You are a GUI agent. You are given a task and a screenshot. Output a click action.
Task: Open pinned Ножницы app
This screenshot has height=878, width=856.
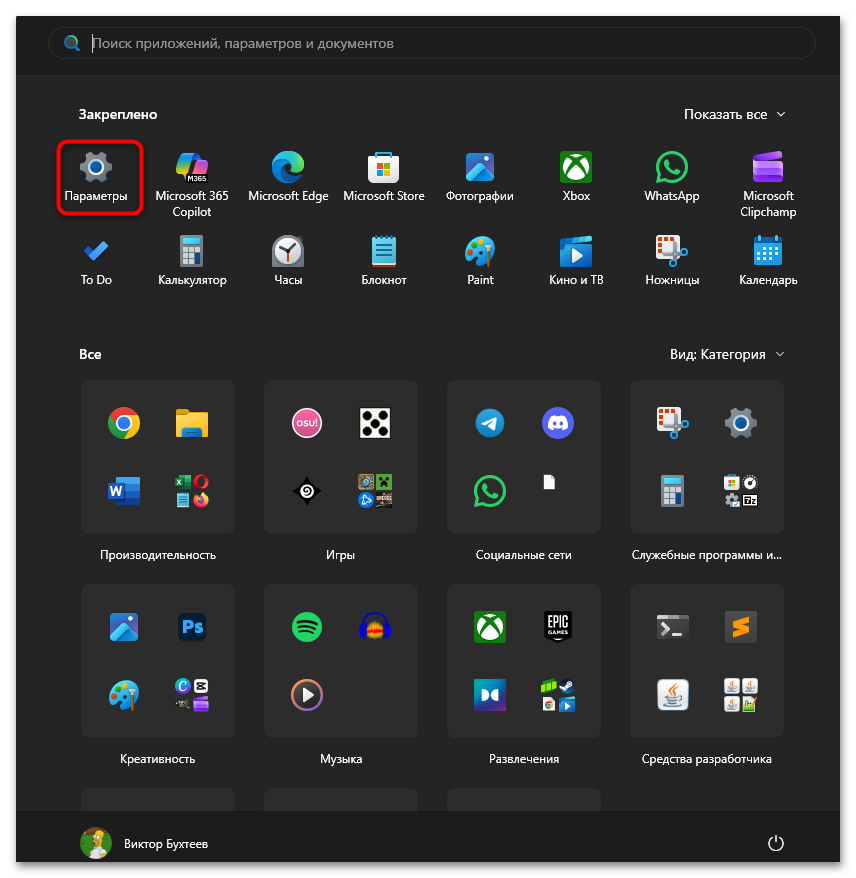[x=672, y=261]
